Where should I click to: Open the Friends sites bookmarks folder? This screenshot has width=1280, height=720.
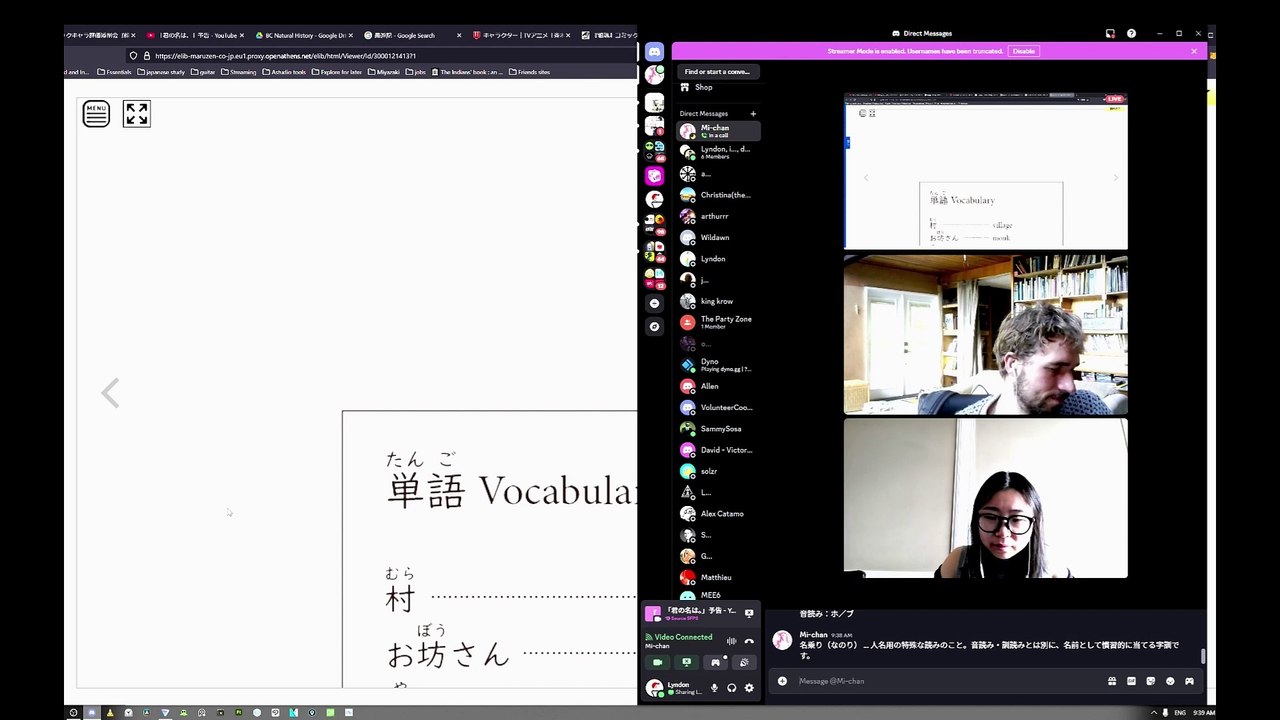point(530,72)
